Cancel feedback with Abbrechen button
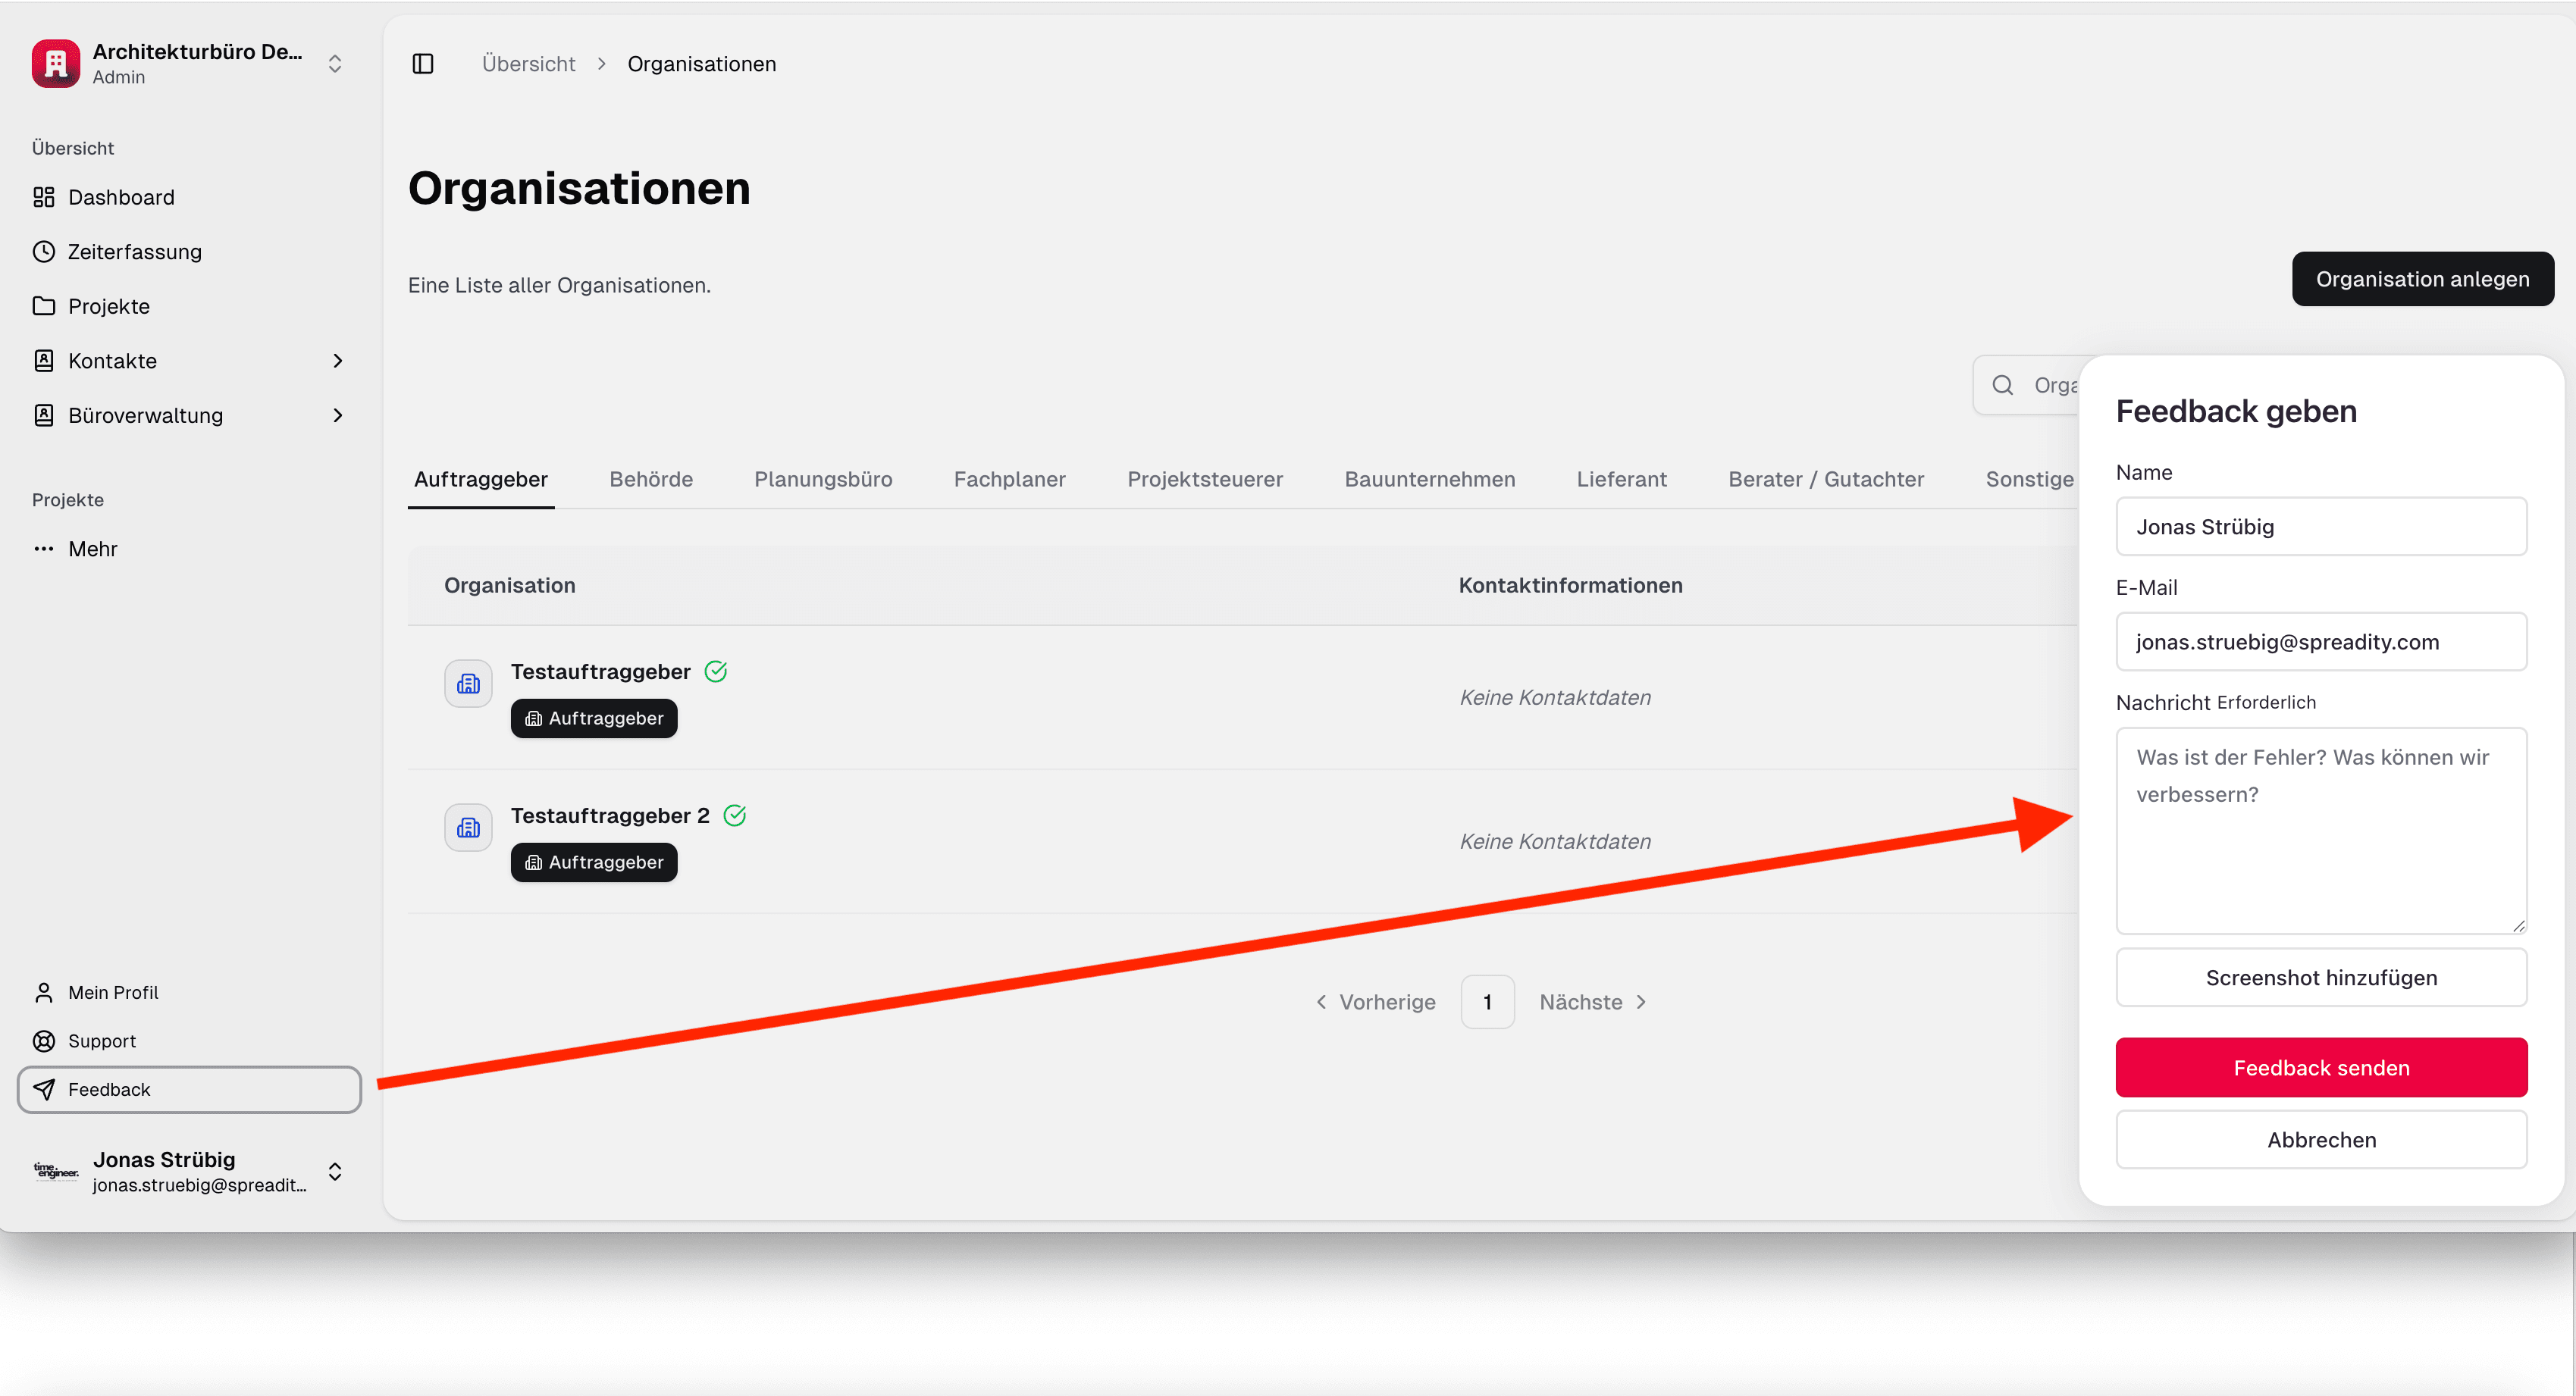Screen dimensions: 2576x1396 pyautogui.click(x=2321, y=1140)
